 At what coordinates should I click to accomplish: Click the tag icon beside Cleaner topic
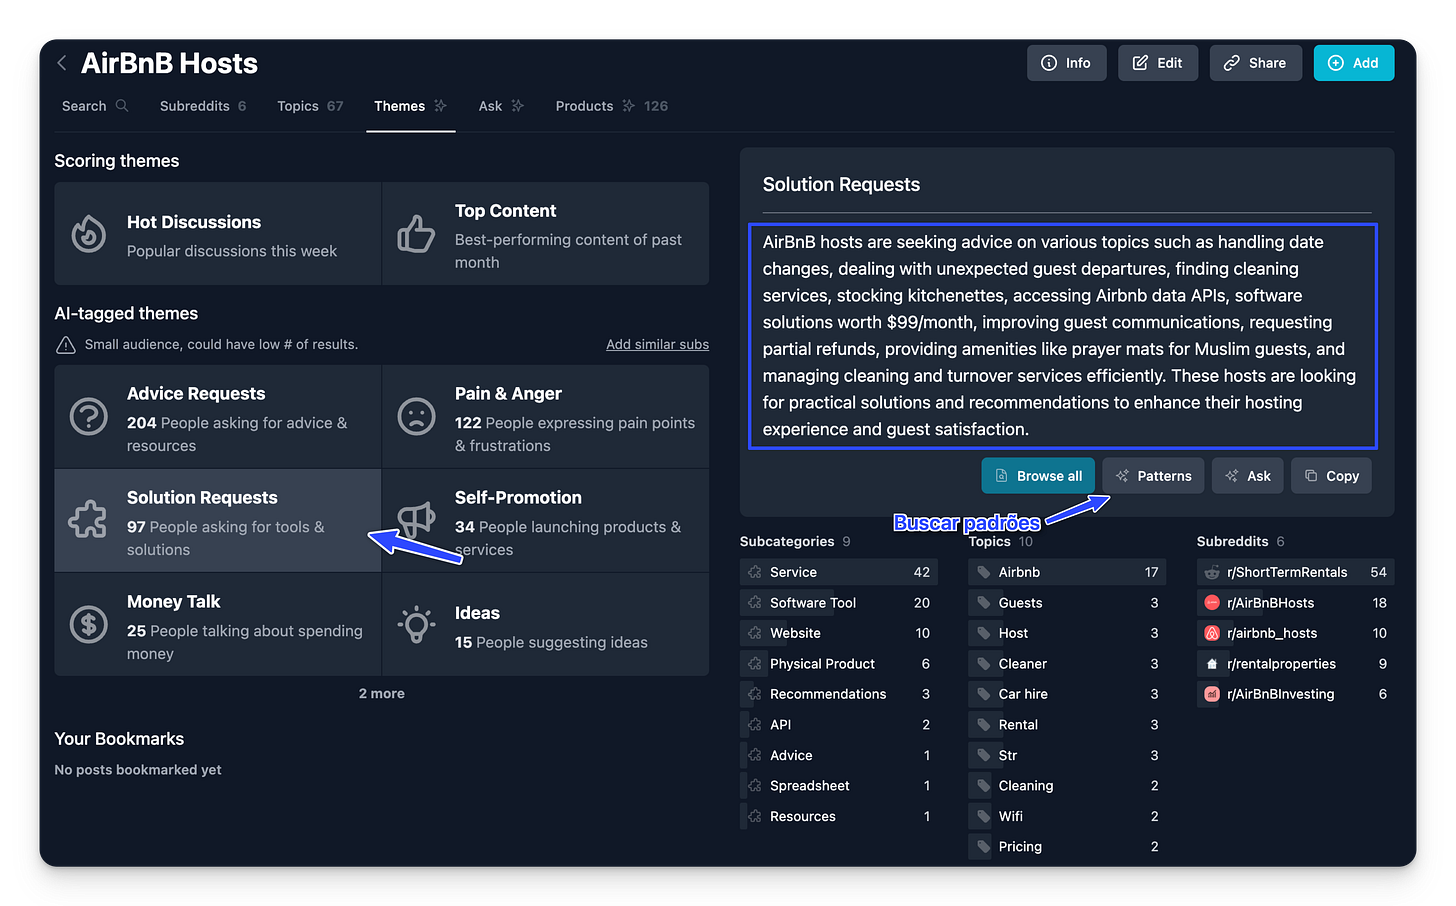[984, 664]
